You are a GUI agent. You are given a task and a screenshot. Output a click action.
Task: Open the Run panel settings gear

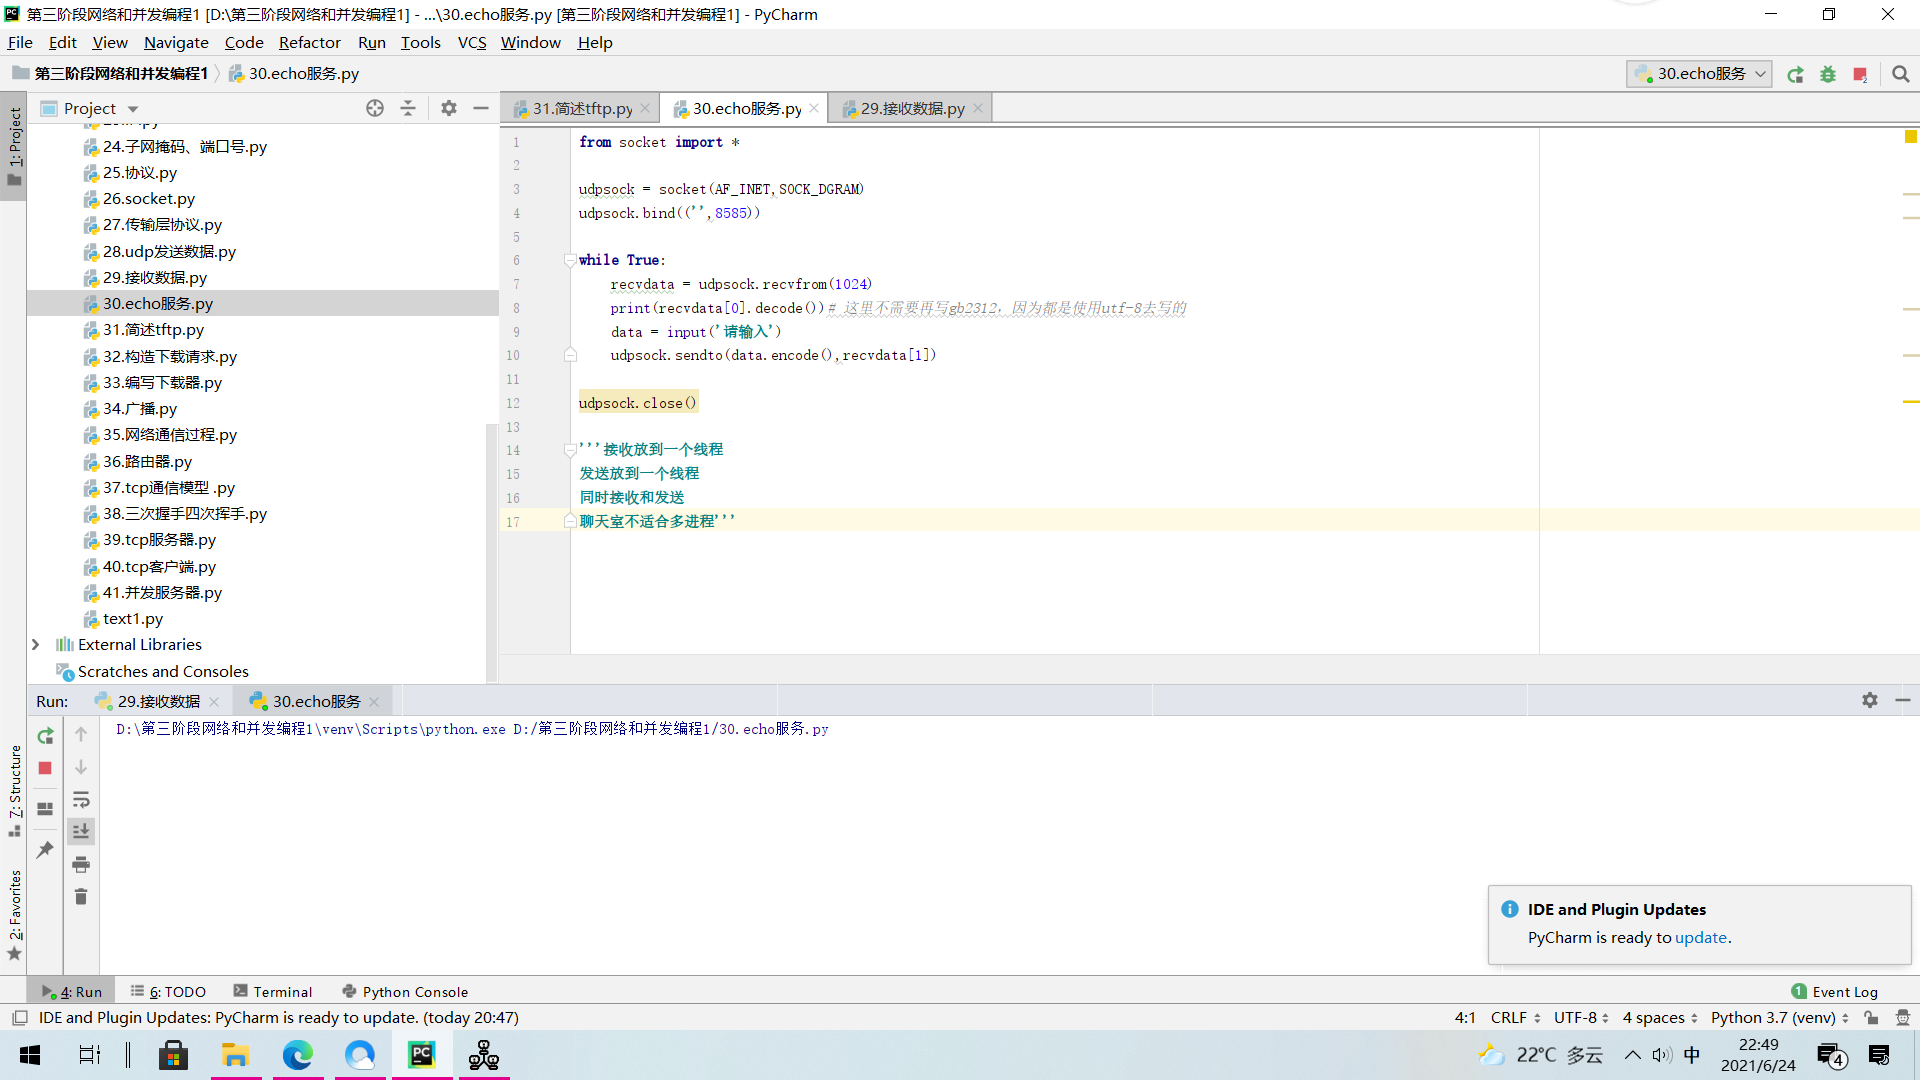pos(1870,700)
